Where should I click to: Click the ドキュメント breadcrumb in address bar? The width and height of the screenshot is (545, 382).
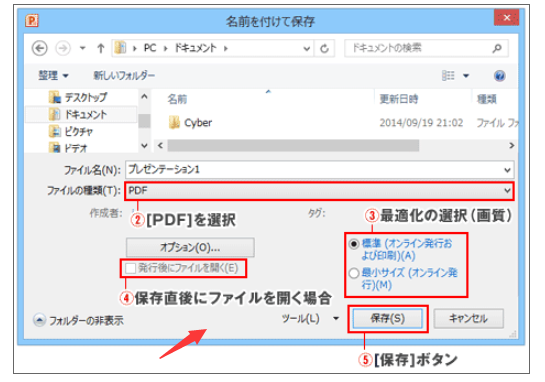click(x=195, y=48)
